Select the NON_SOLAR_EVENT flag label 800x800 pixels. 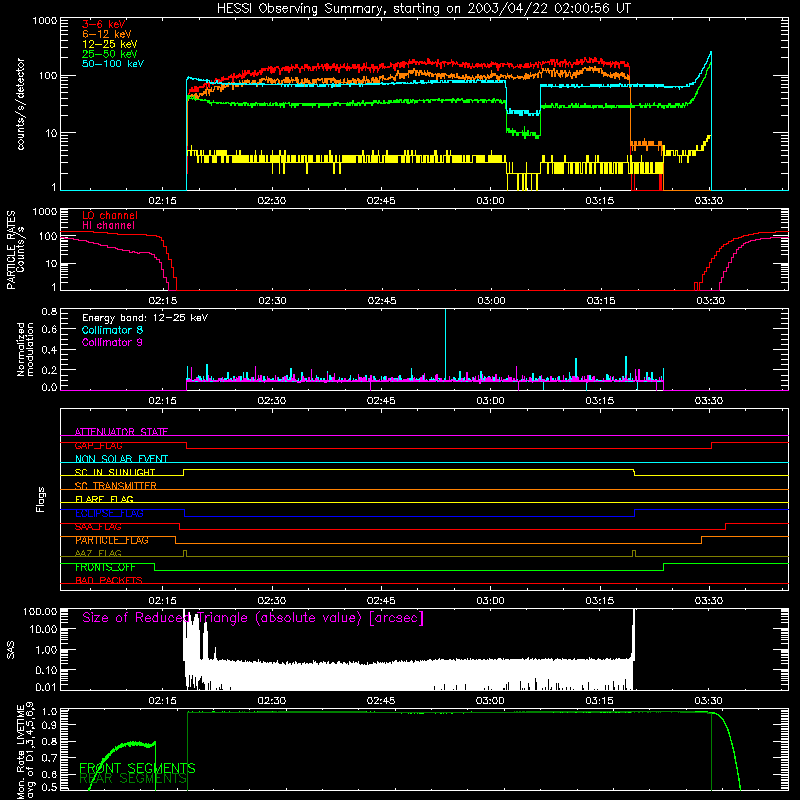pos(121,459)
